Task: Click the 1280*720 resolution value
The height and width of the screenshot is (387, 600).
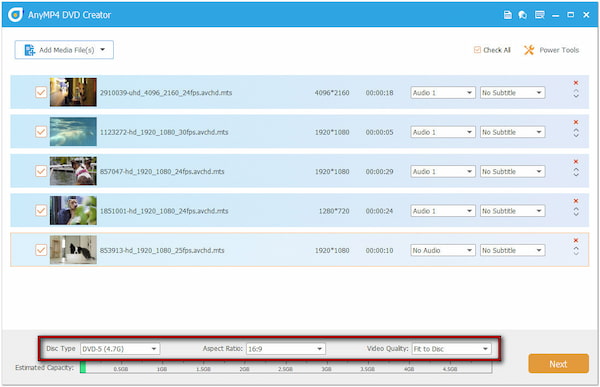Action: pos(334,211)
